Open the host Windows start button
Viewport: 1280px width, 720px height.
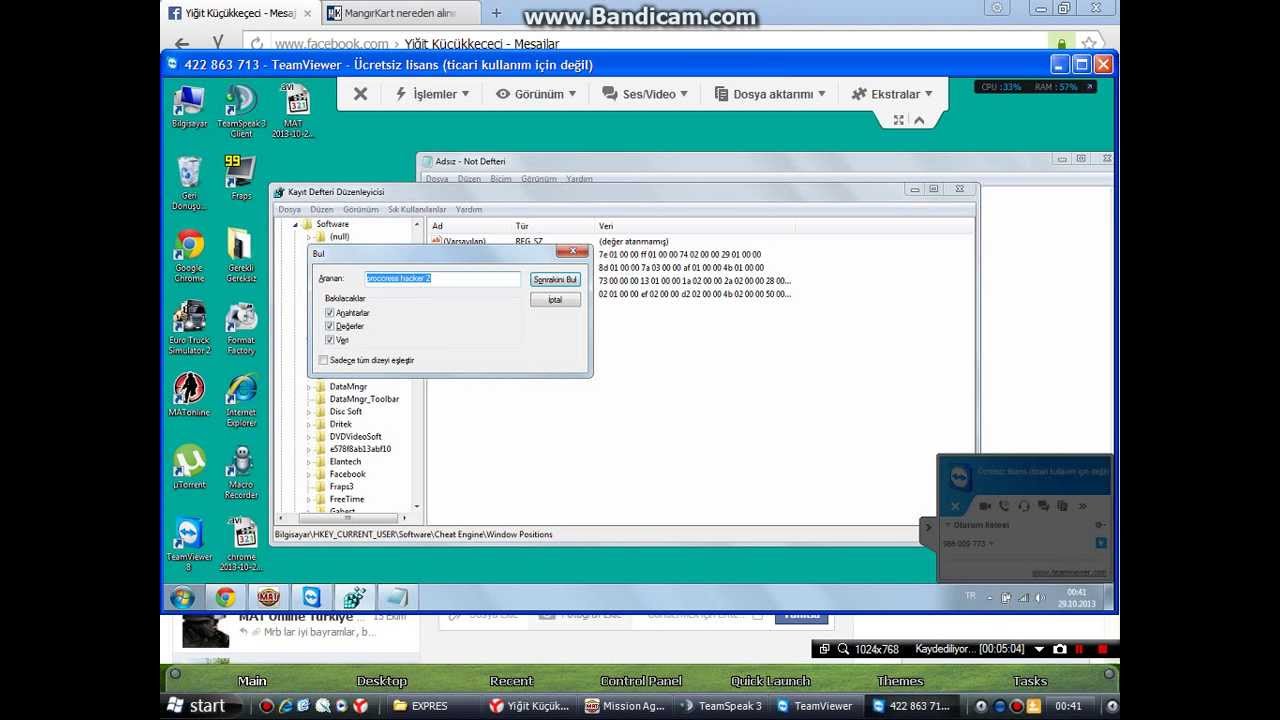[197, 705]
